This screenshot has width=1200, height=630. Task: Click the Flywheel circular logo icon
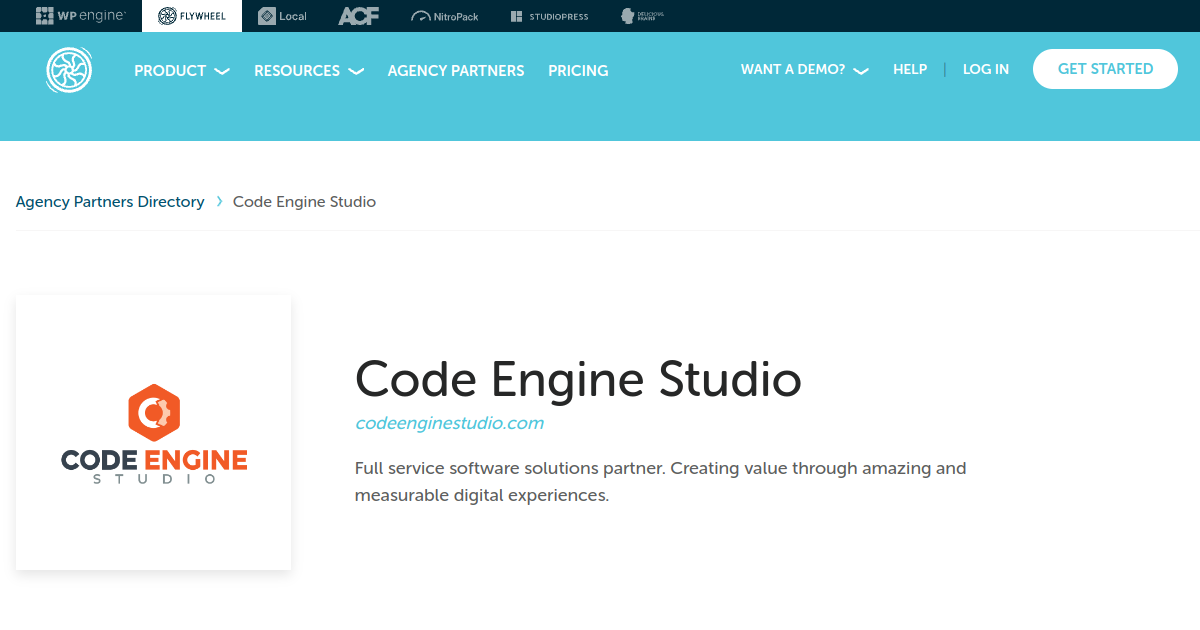click(x=69, y=71)
